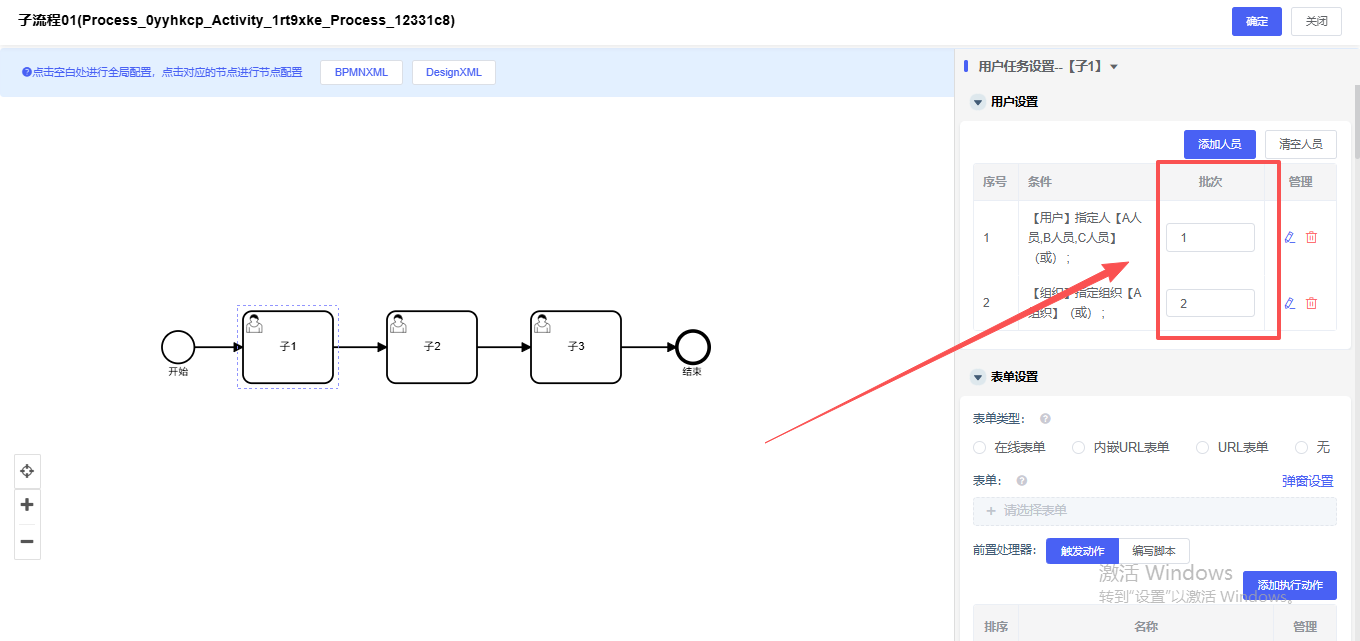Edit row 2 organization condition pencil icon
Screen dimensions: 1360x641
[x=1289, y=303]
